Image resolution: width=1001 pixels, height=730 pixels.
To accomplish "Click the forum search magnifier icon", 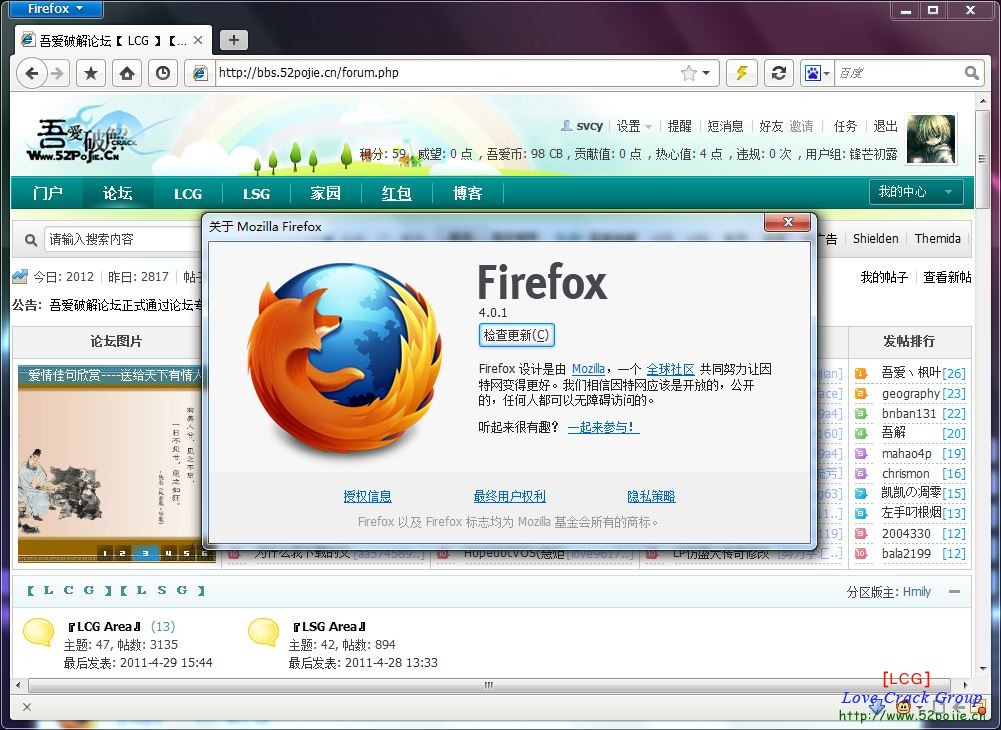I will click(31, 240).
